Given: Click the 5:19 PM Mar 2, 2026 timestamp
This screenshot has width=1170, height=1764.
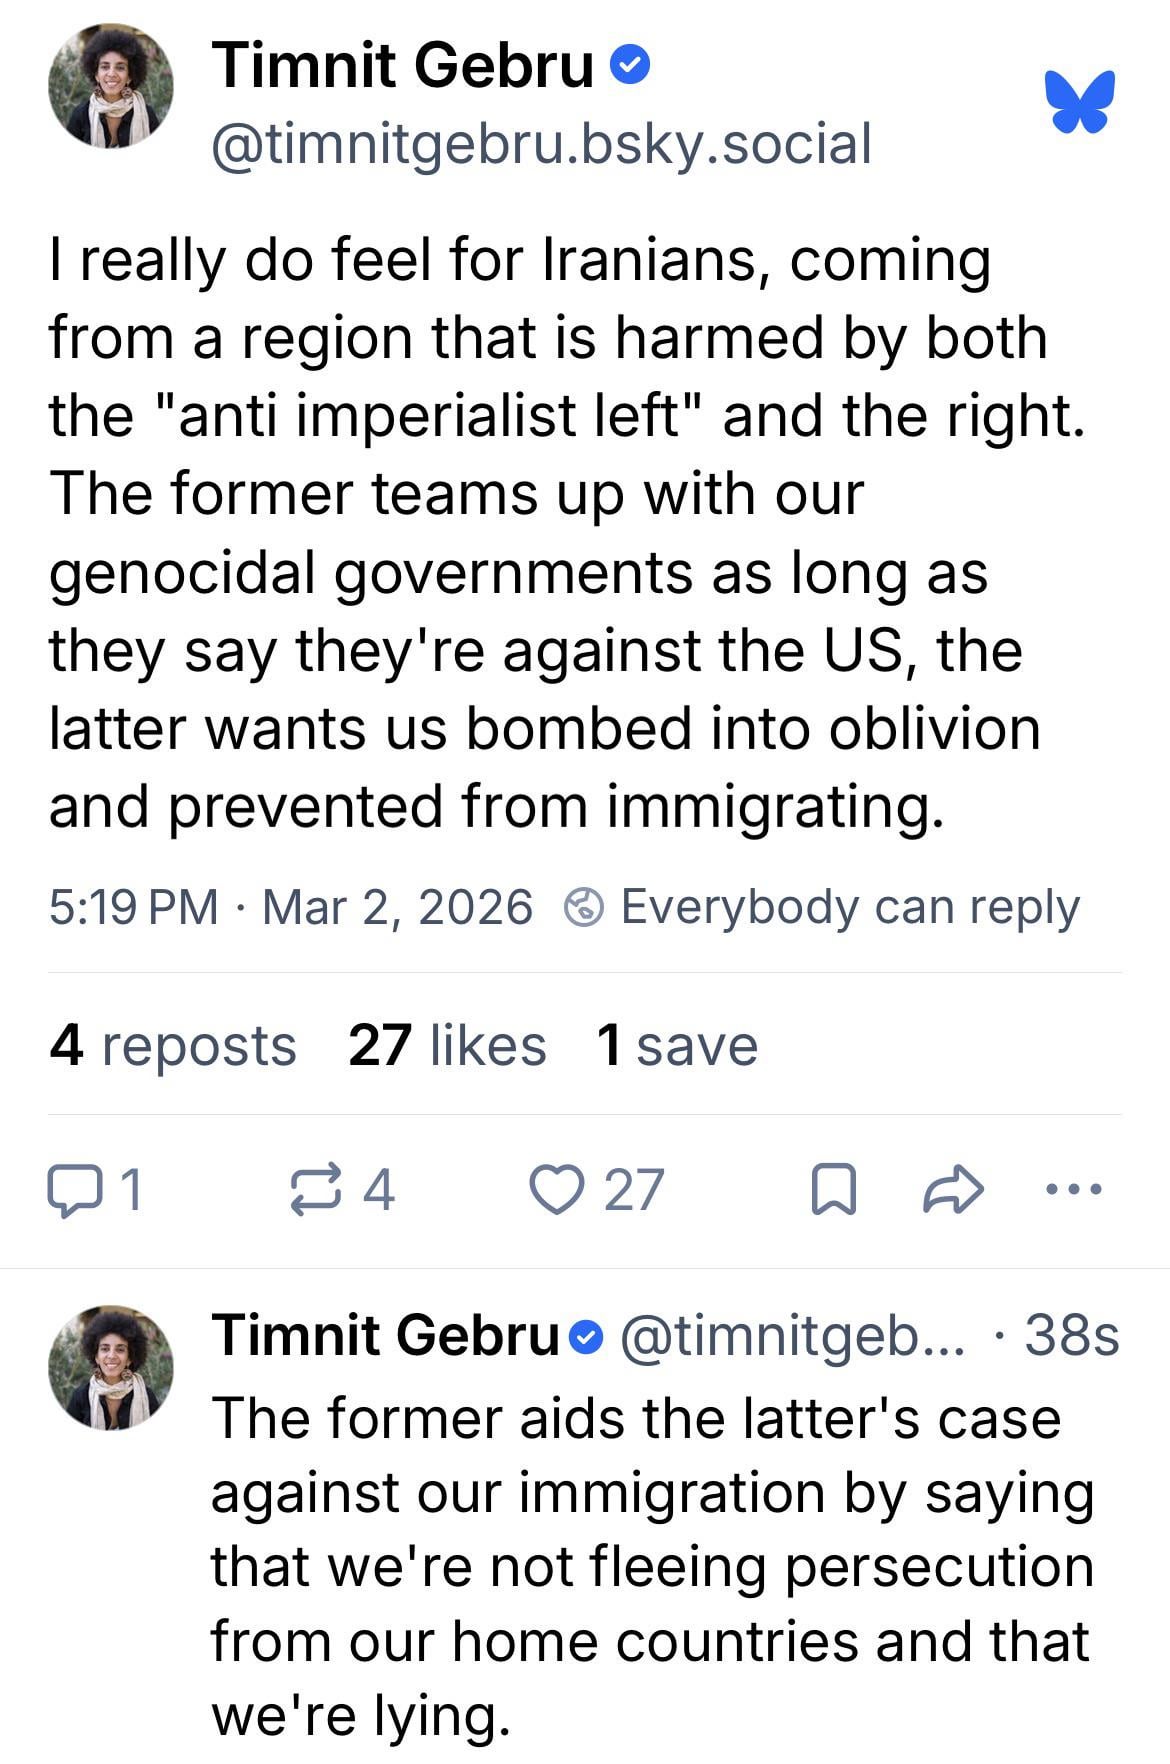Looking at the screenshot, I should 290,908.
